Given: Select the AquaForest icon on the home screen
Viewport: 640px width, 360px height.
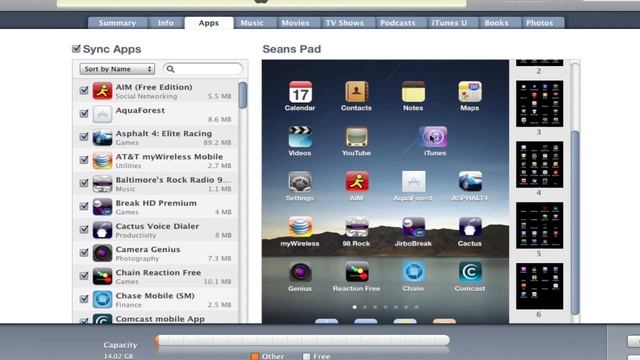Looking at the screenshot, I should [413, 182].
